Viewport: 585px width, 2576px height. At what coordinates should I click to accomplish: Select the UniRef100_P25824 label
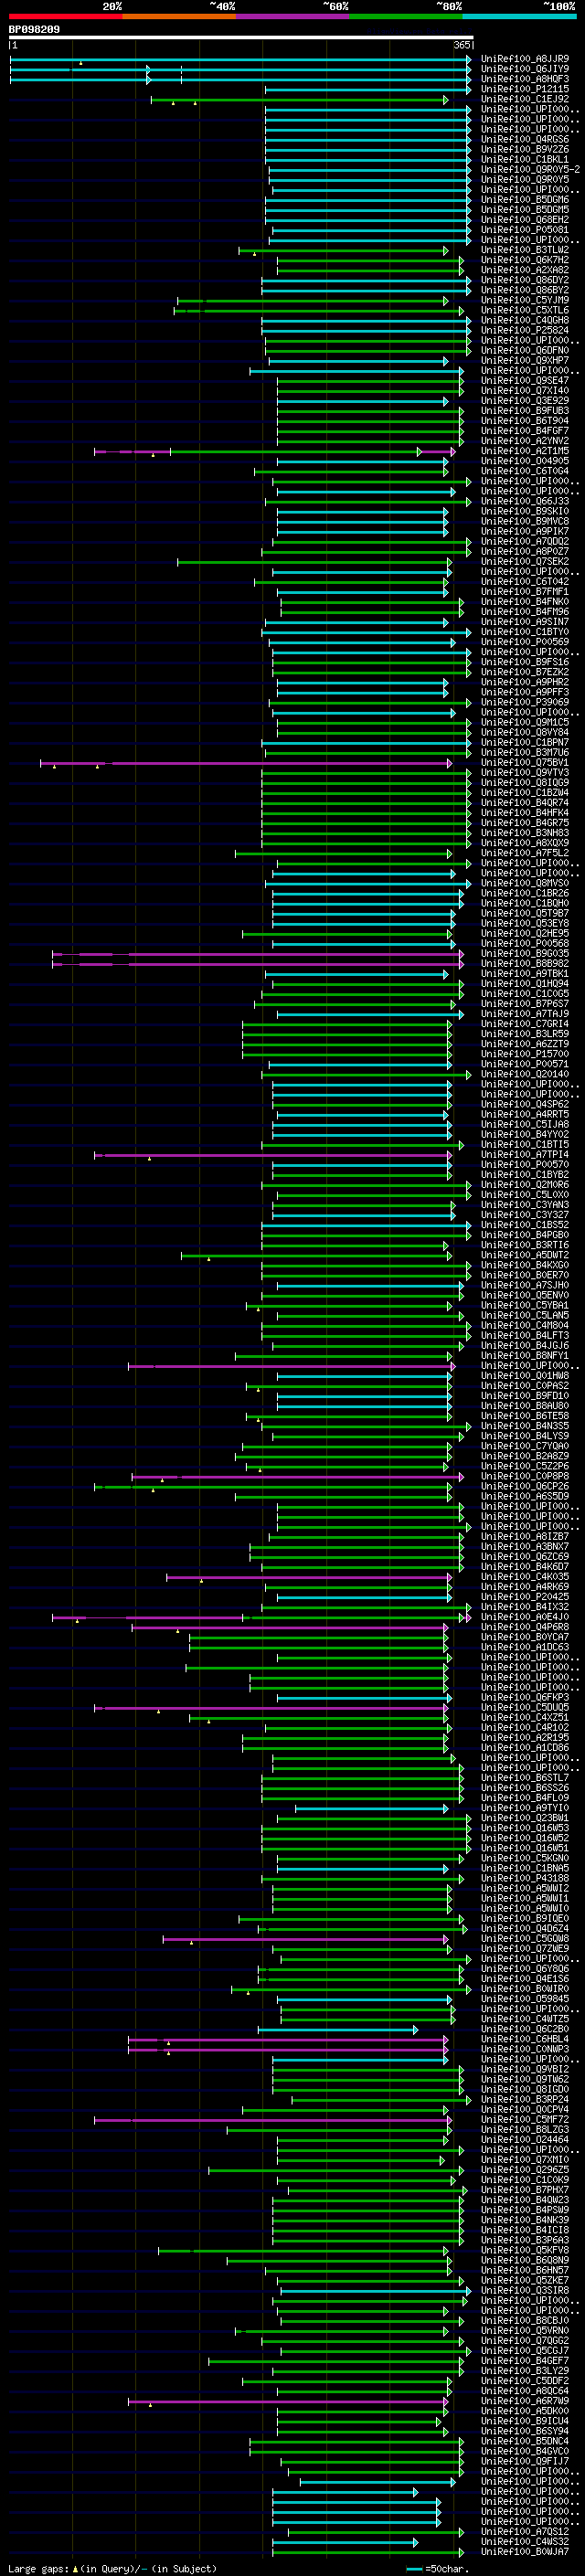tap(525, 330)
